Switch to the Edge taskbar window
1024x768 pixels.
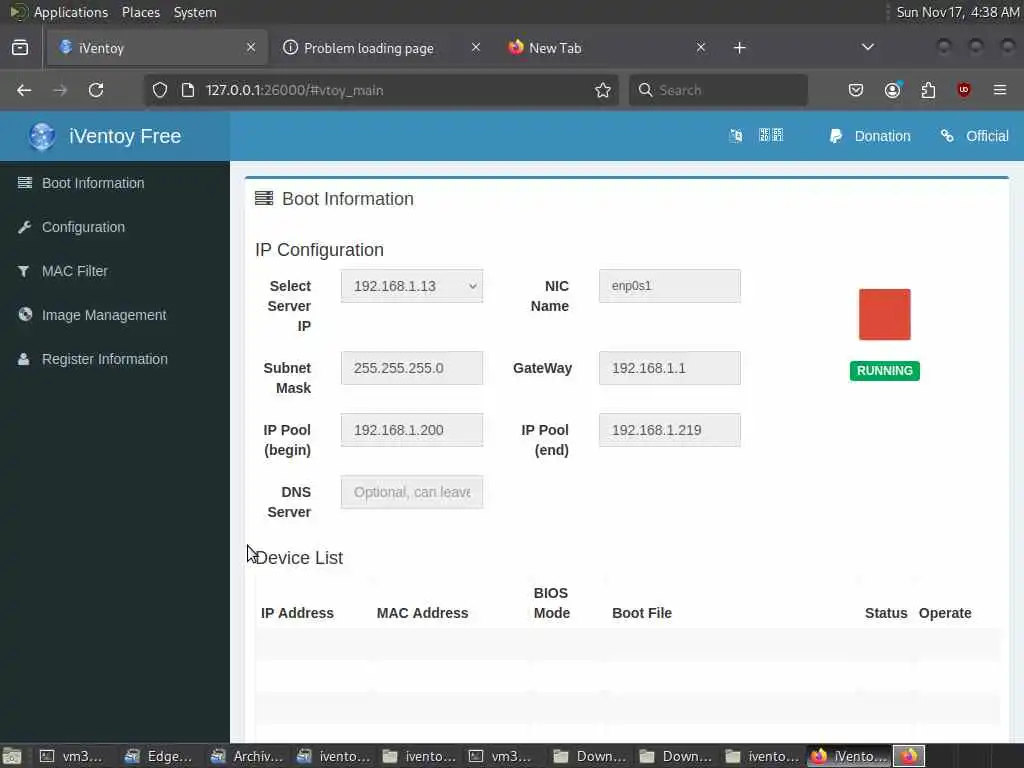point(159,756)
